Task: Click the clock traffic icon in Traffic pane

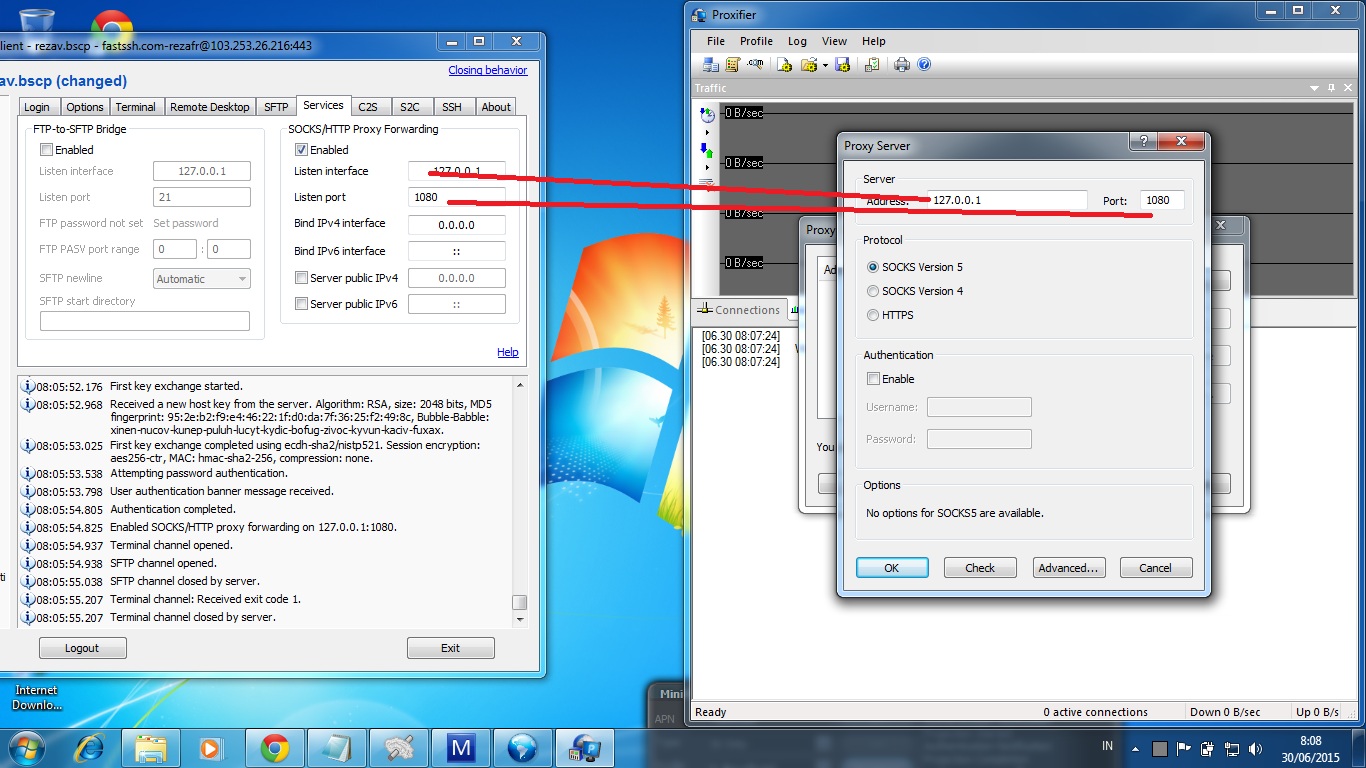Action: point(707,115)
